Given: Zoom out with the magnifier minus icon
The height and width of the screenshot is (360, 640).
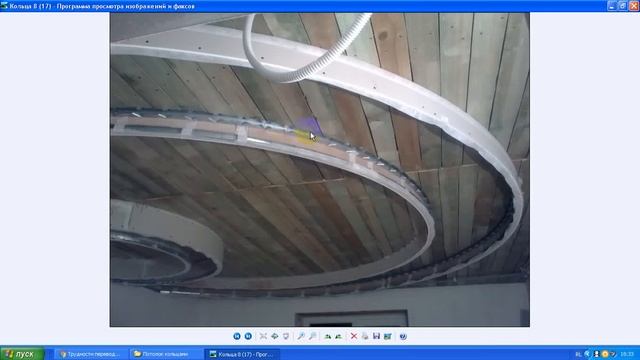Looking at the screenshot, I should click(313, 336).
